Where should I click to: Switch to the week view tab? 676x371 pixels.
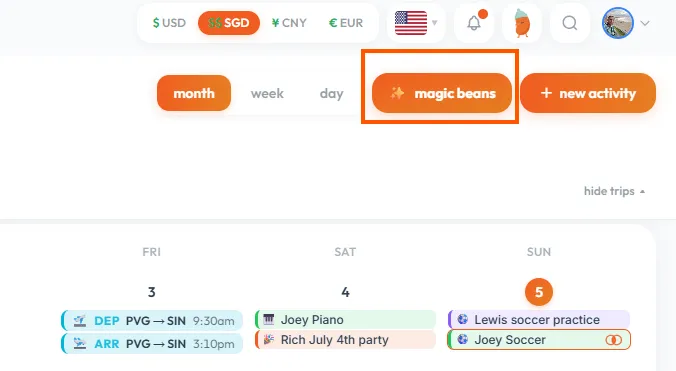pos(267,94)
